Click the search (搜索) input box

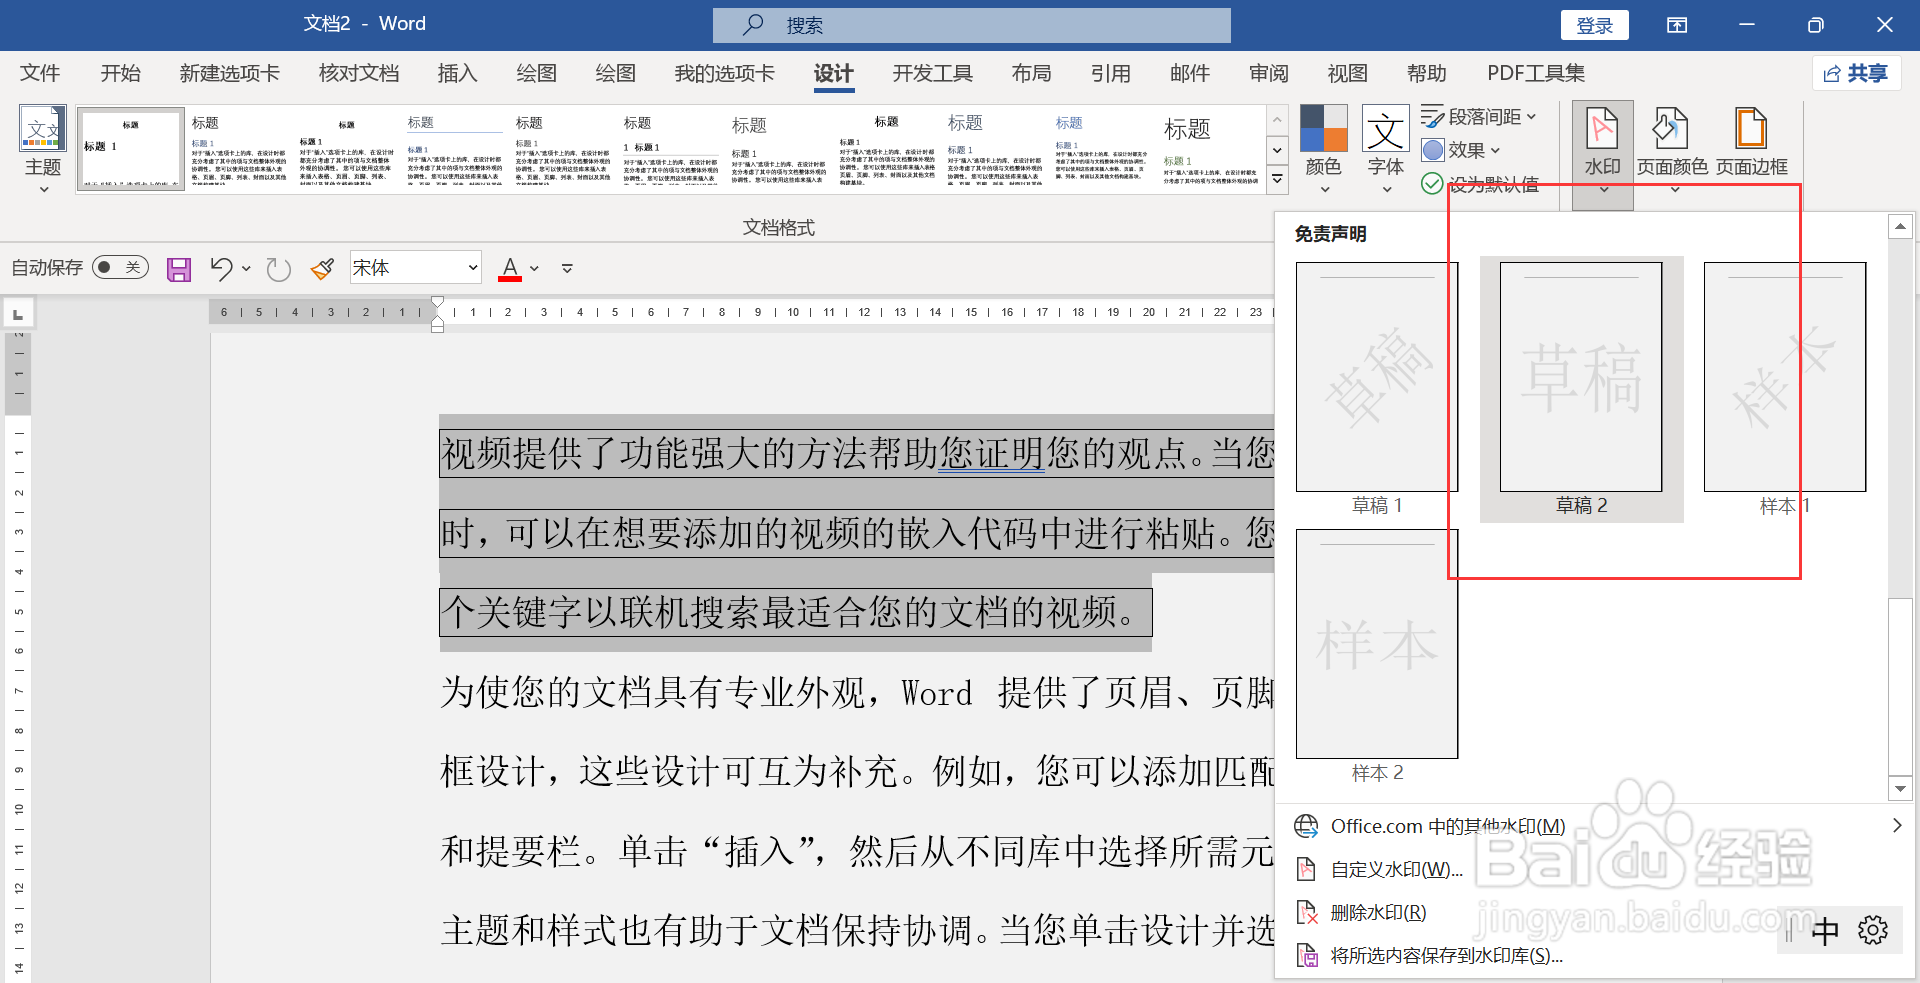971,25
